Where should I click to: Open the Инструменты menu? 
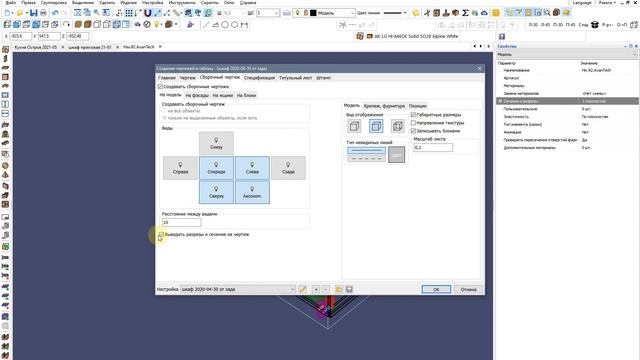pos(182,3)
